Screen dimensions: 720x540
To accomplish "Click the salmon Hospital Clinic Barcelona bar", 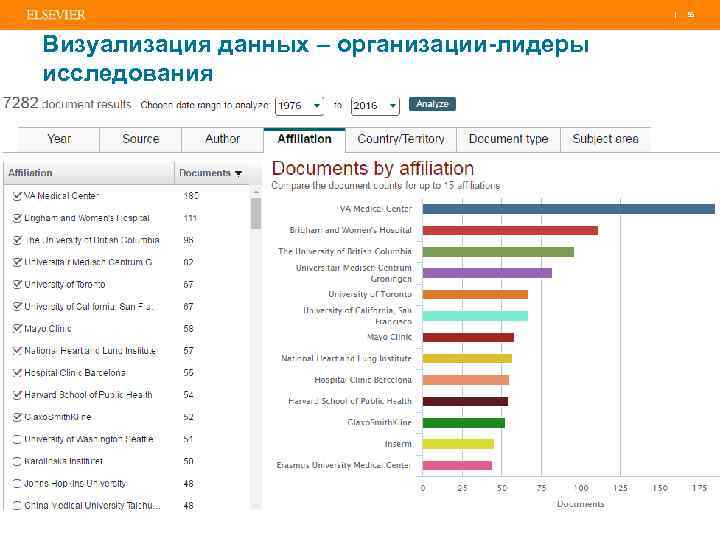I will coord(466,380).
